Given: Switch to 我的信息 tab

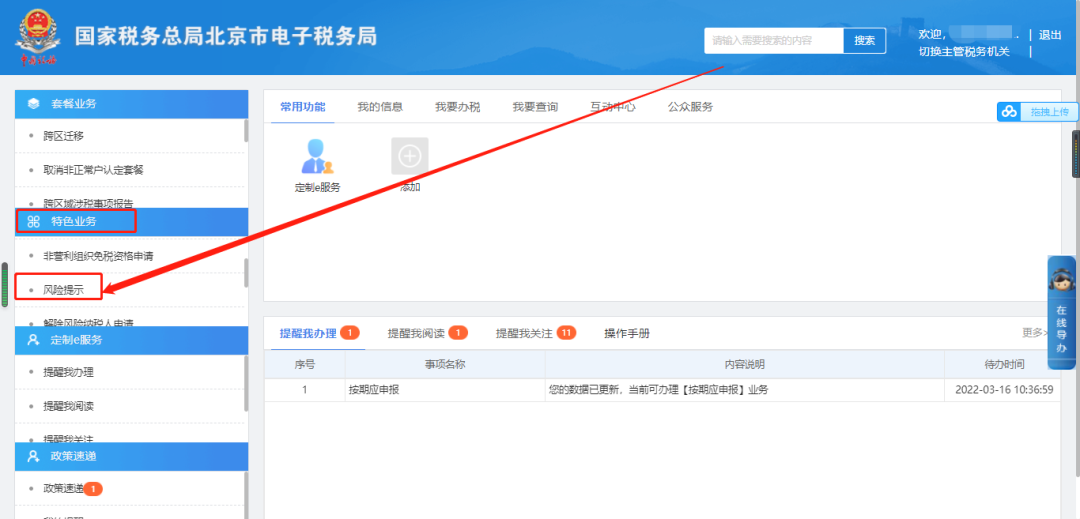Looking at the screenshot, I should (x=380, y=107).
